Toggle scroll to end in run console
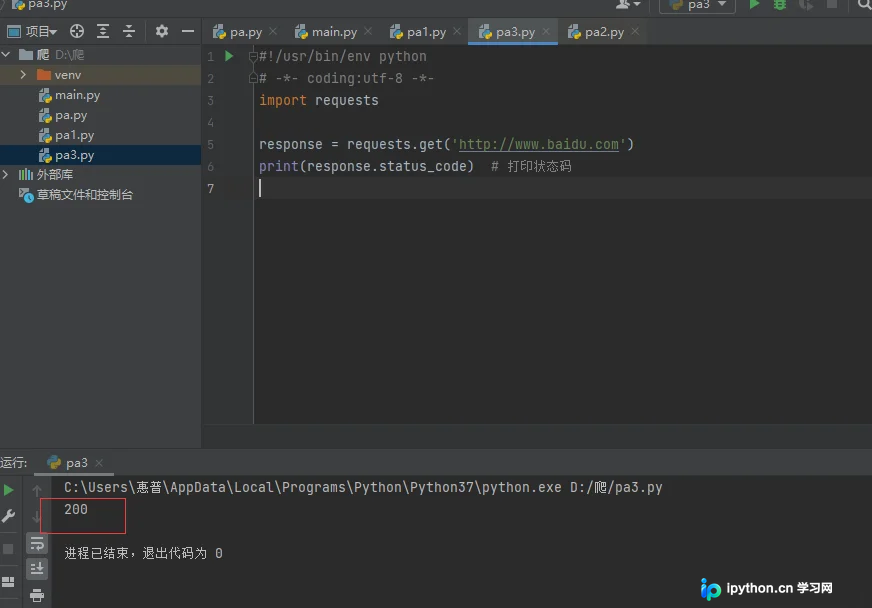The height and width of the screenshot is (608, 872). [37, 569]
